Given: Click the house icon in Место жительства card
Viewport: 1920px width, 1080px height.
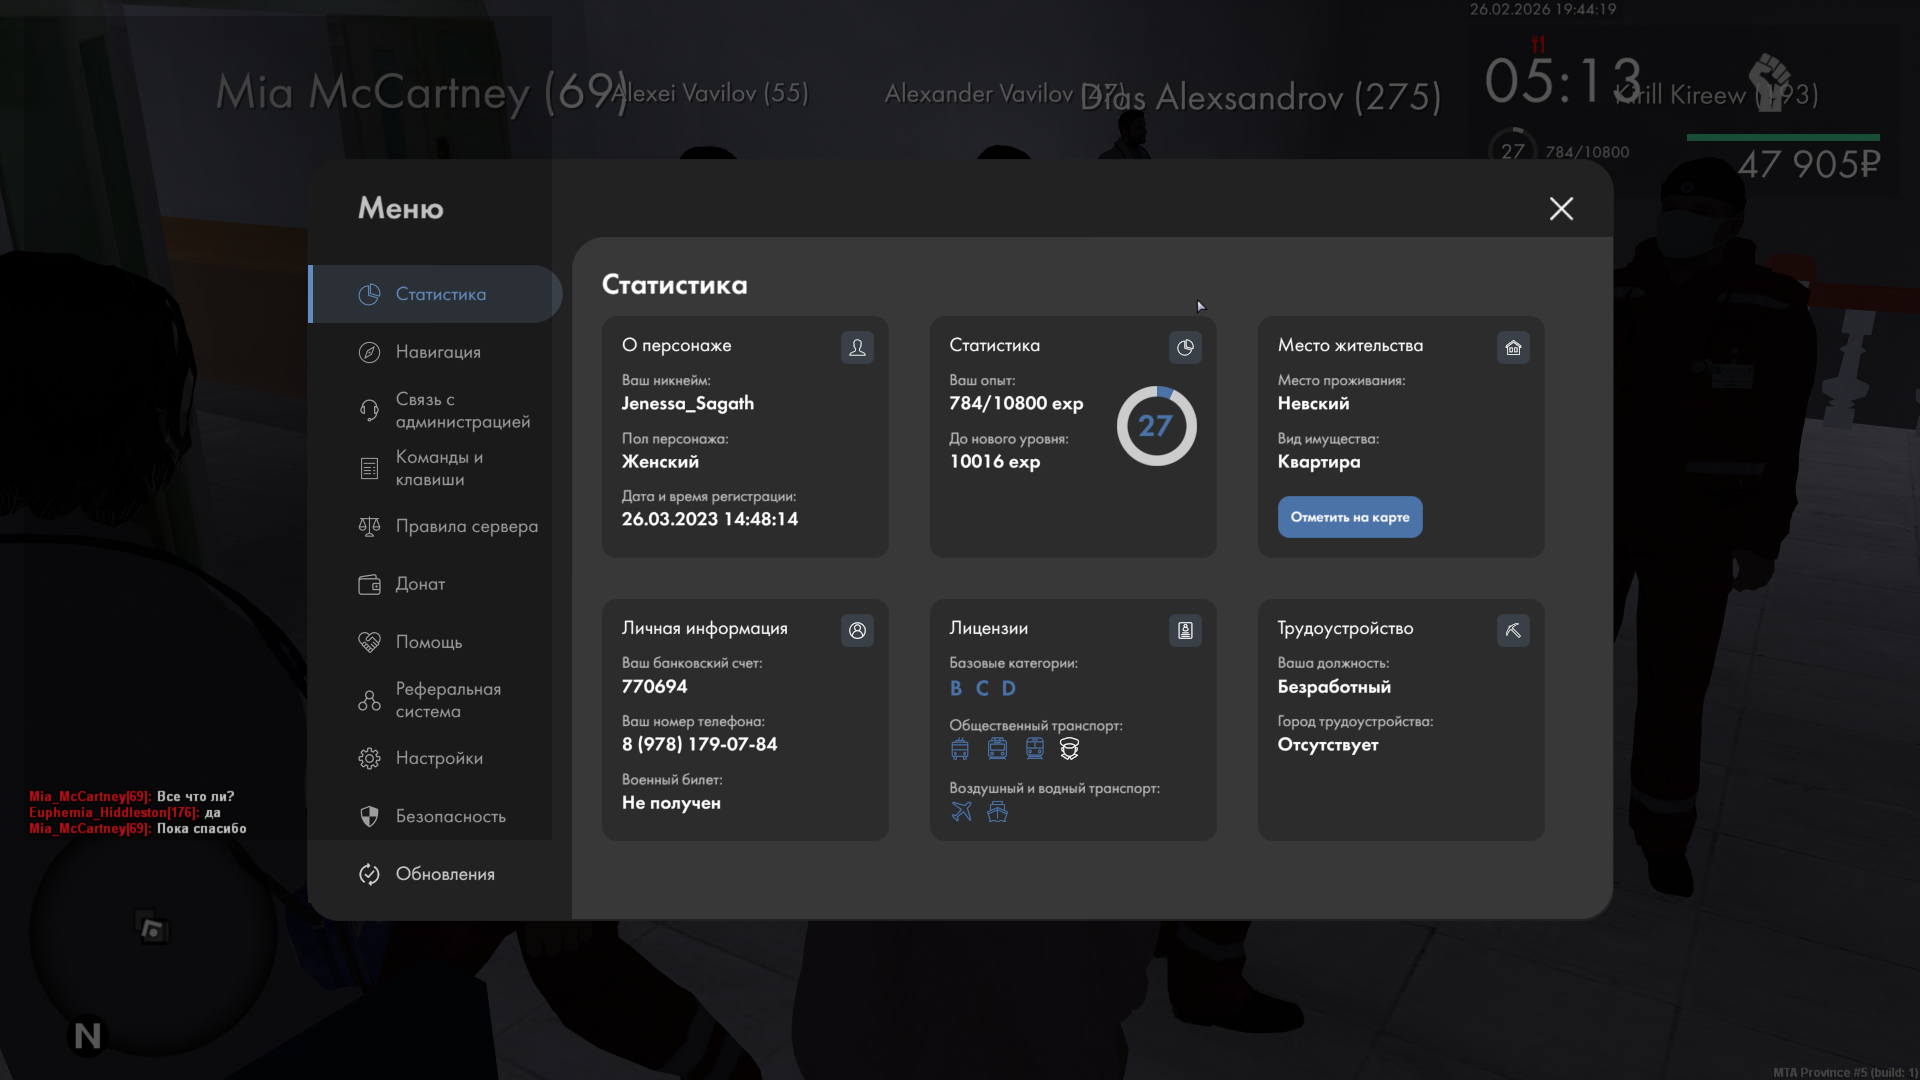Looking at the screenshot, I should [1513, 347].
